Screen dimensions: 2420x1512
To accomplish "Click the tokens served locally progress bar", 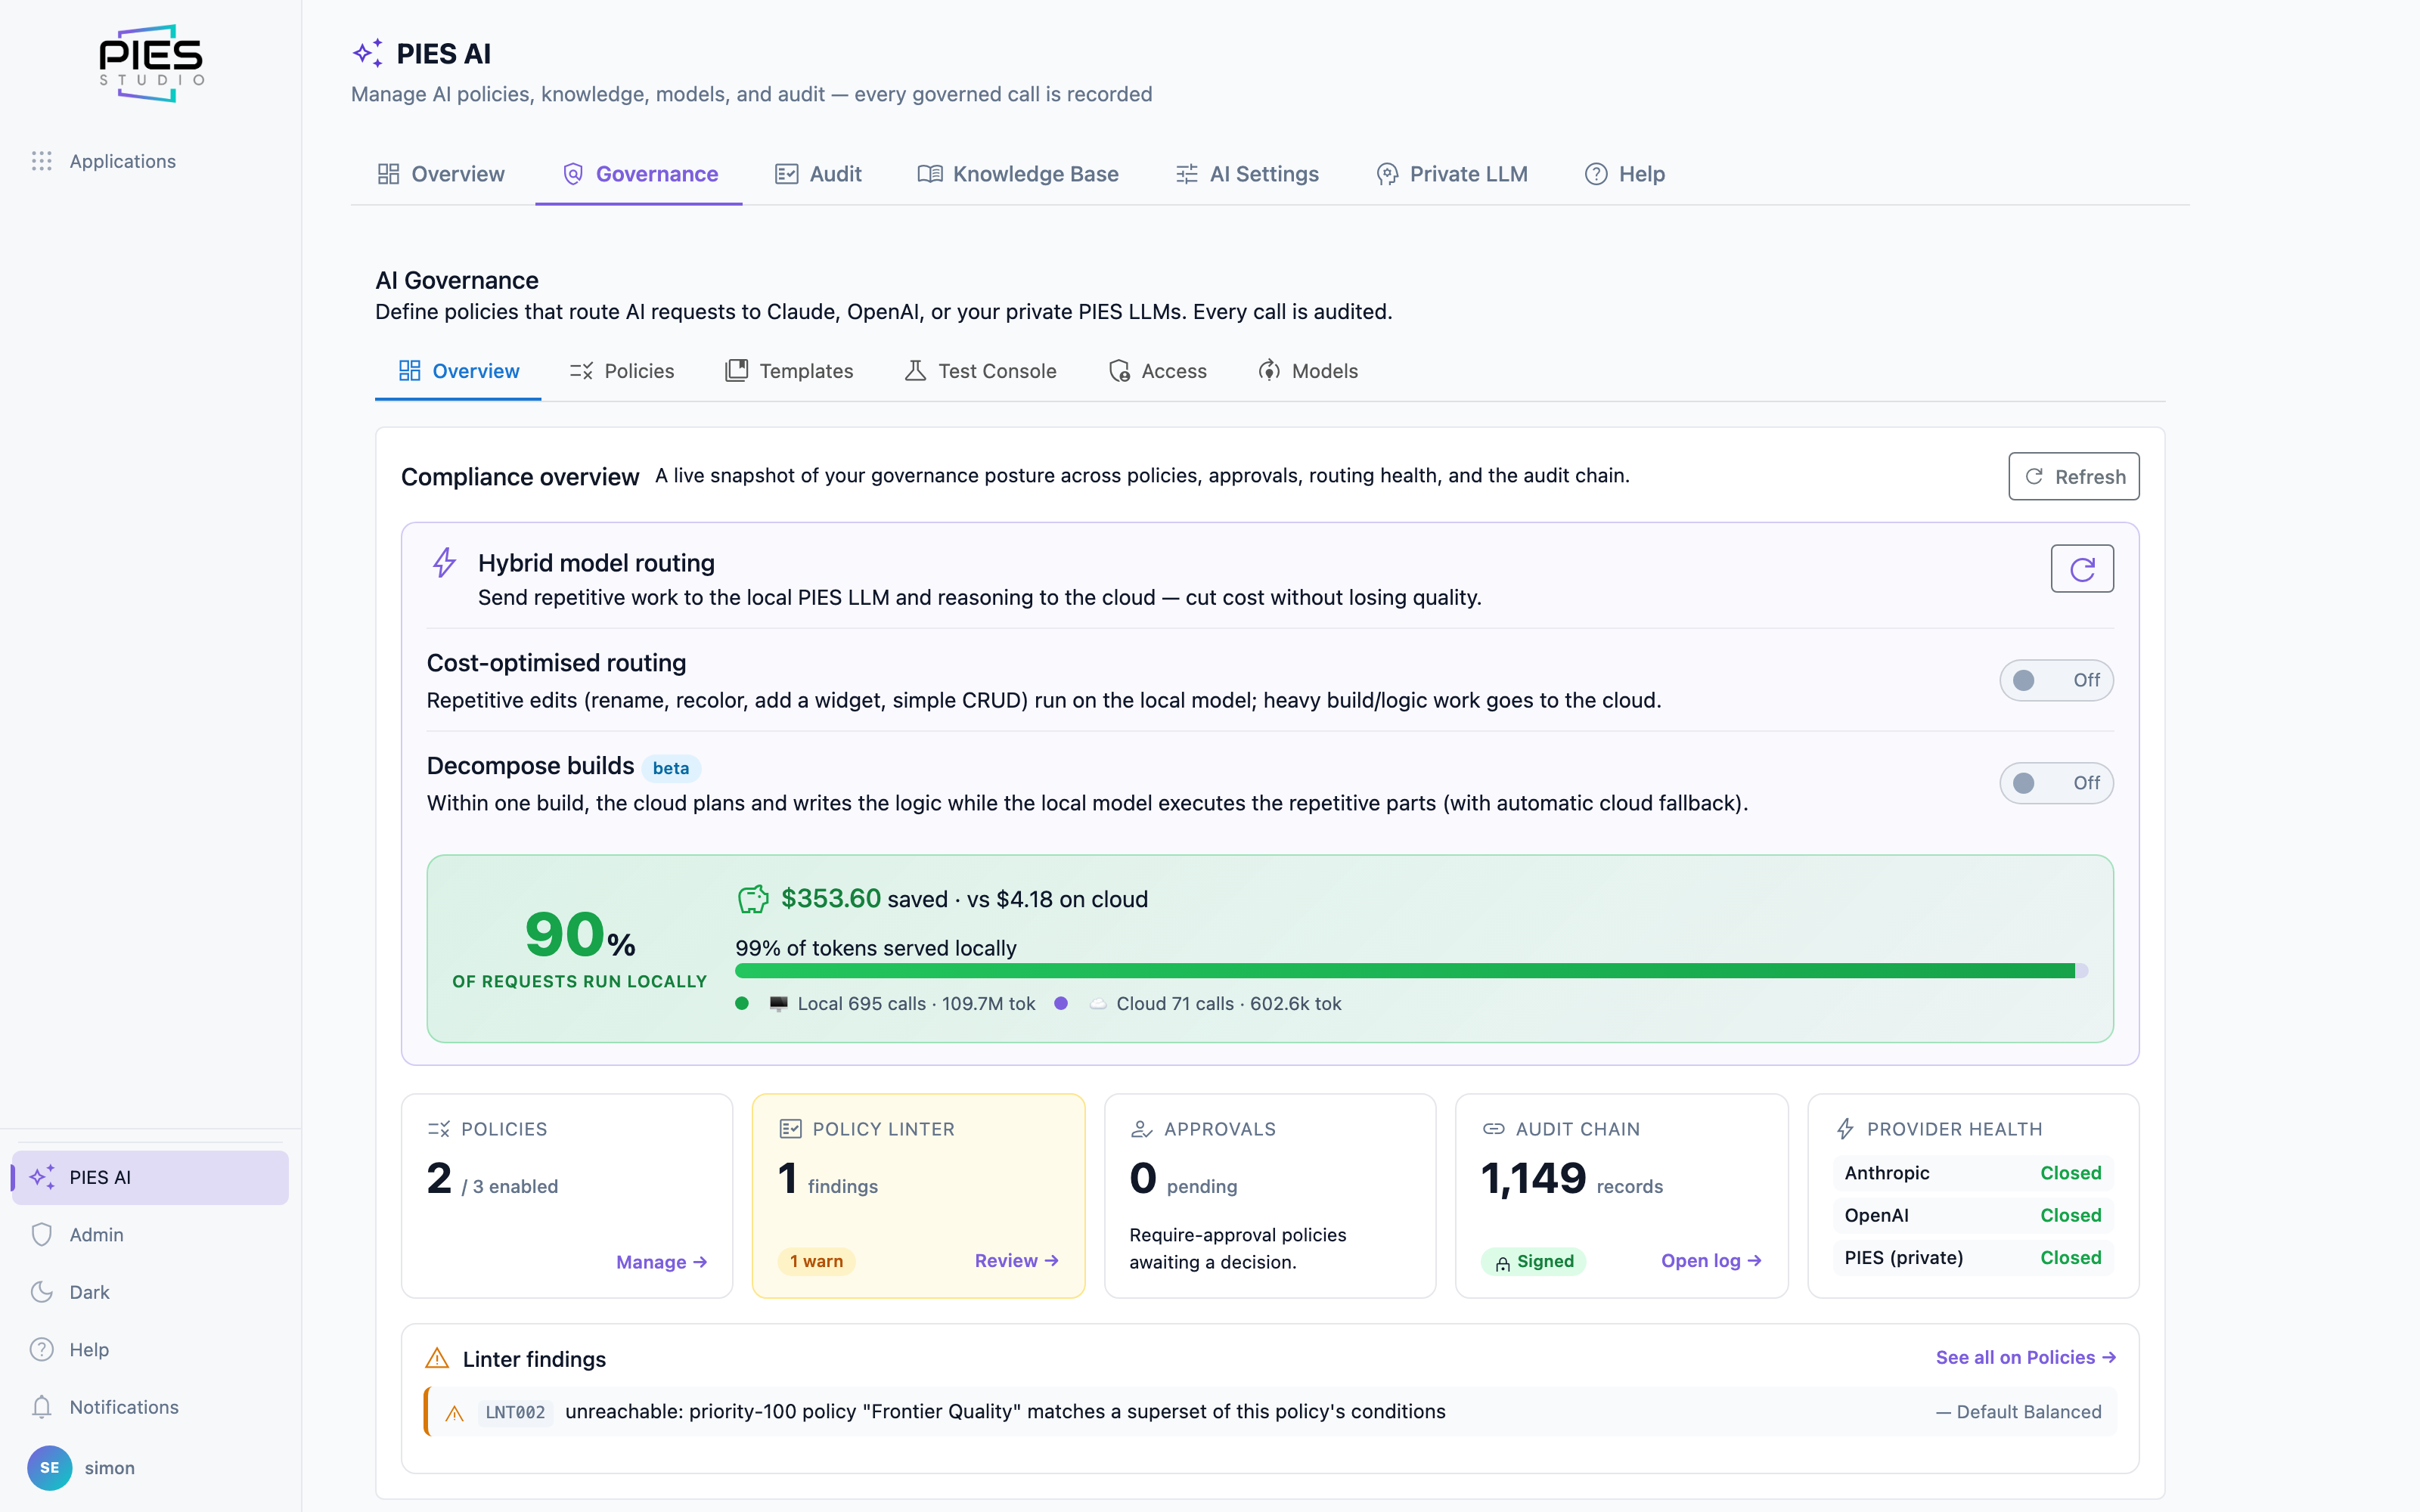I will click(1411, 971).
